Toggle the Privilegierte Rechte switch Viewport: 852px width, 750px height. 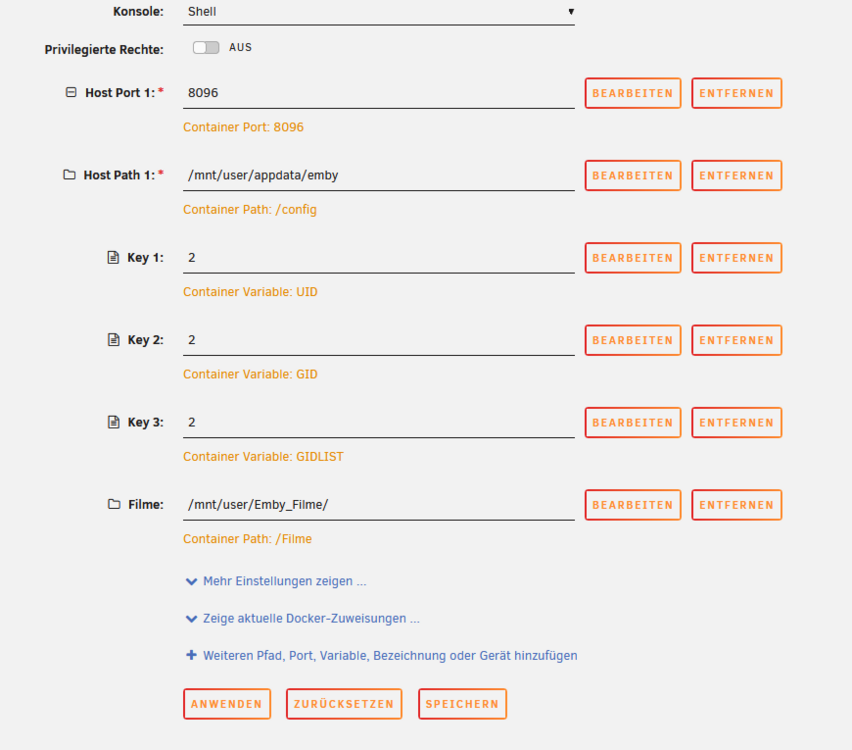[x=206, y=47]
